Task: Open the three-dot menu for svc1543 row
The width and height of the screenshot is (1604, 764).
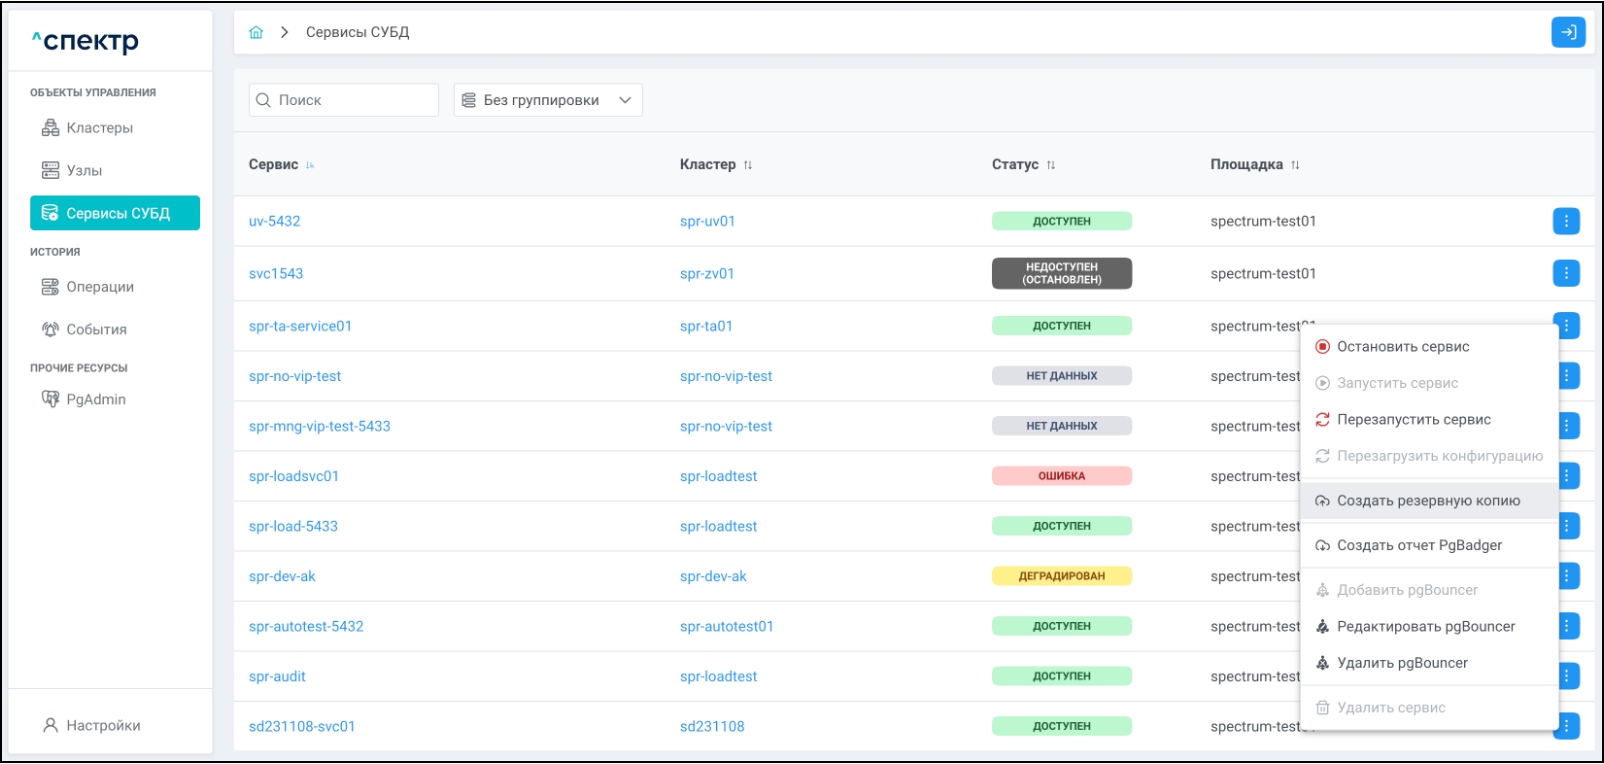Action: (x=1566, y=273)
